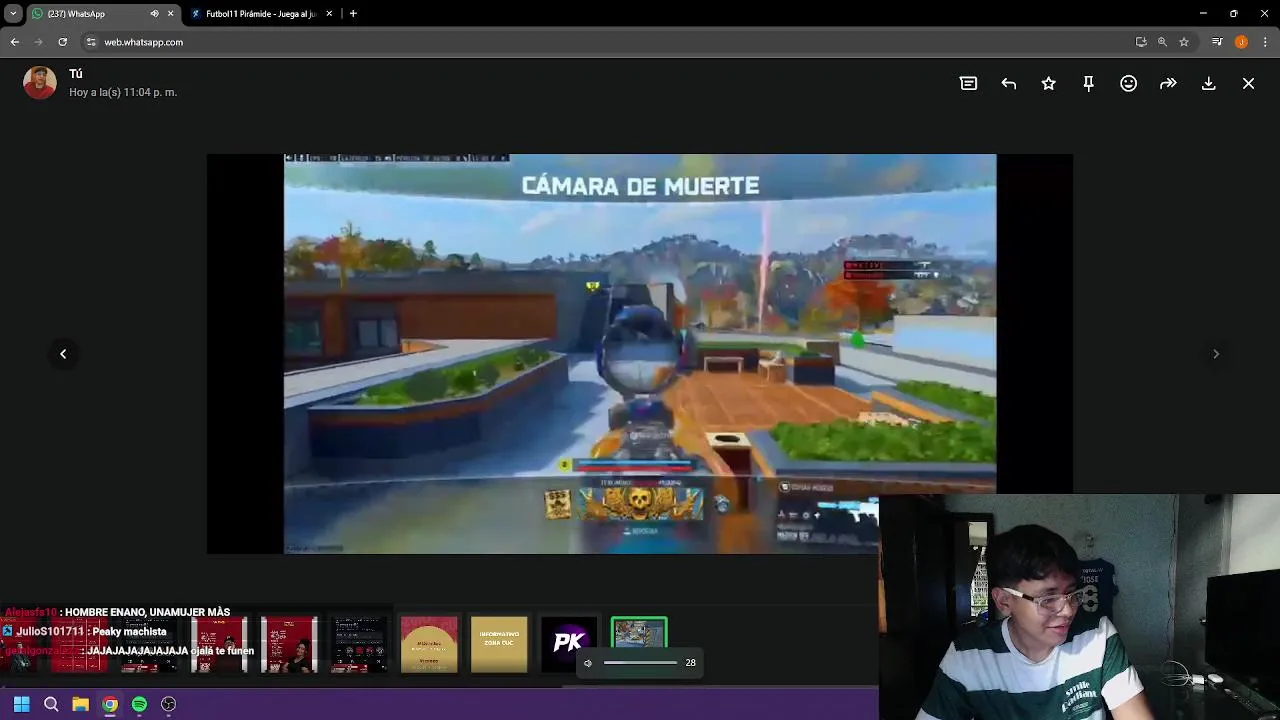Open a new browser tab

tap(353, 14)
